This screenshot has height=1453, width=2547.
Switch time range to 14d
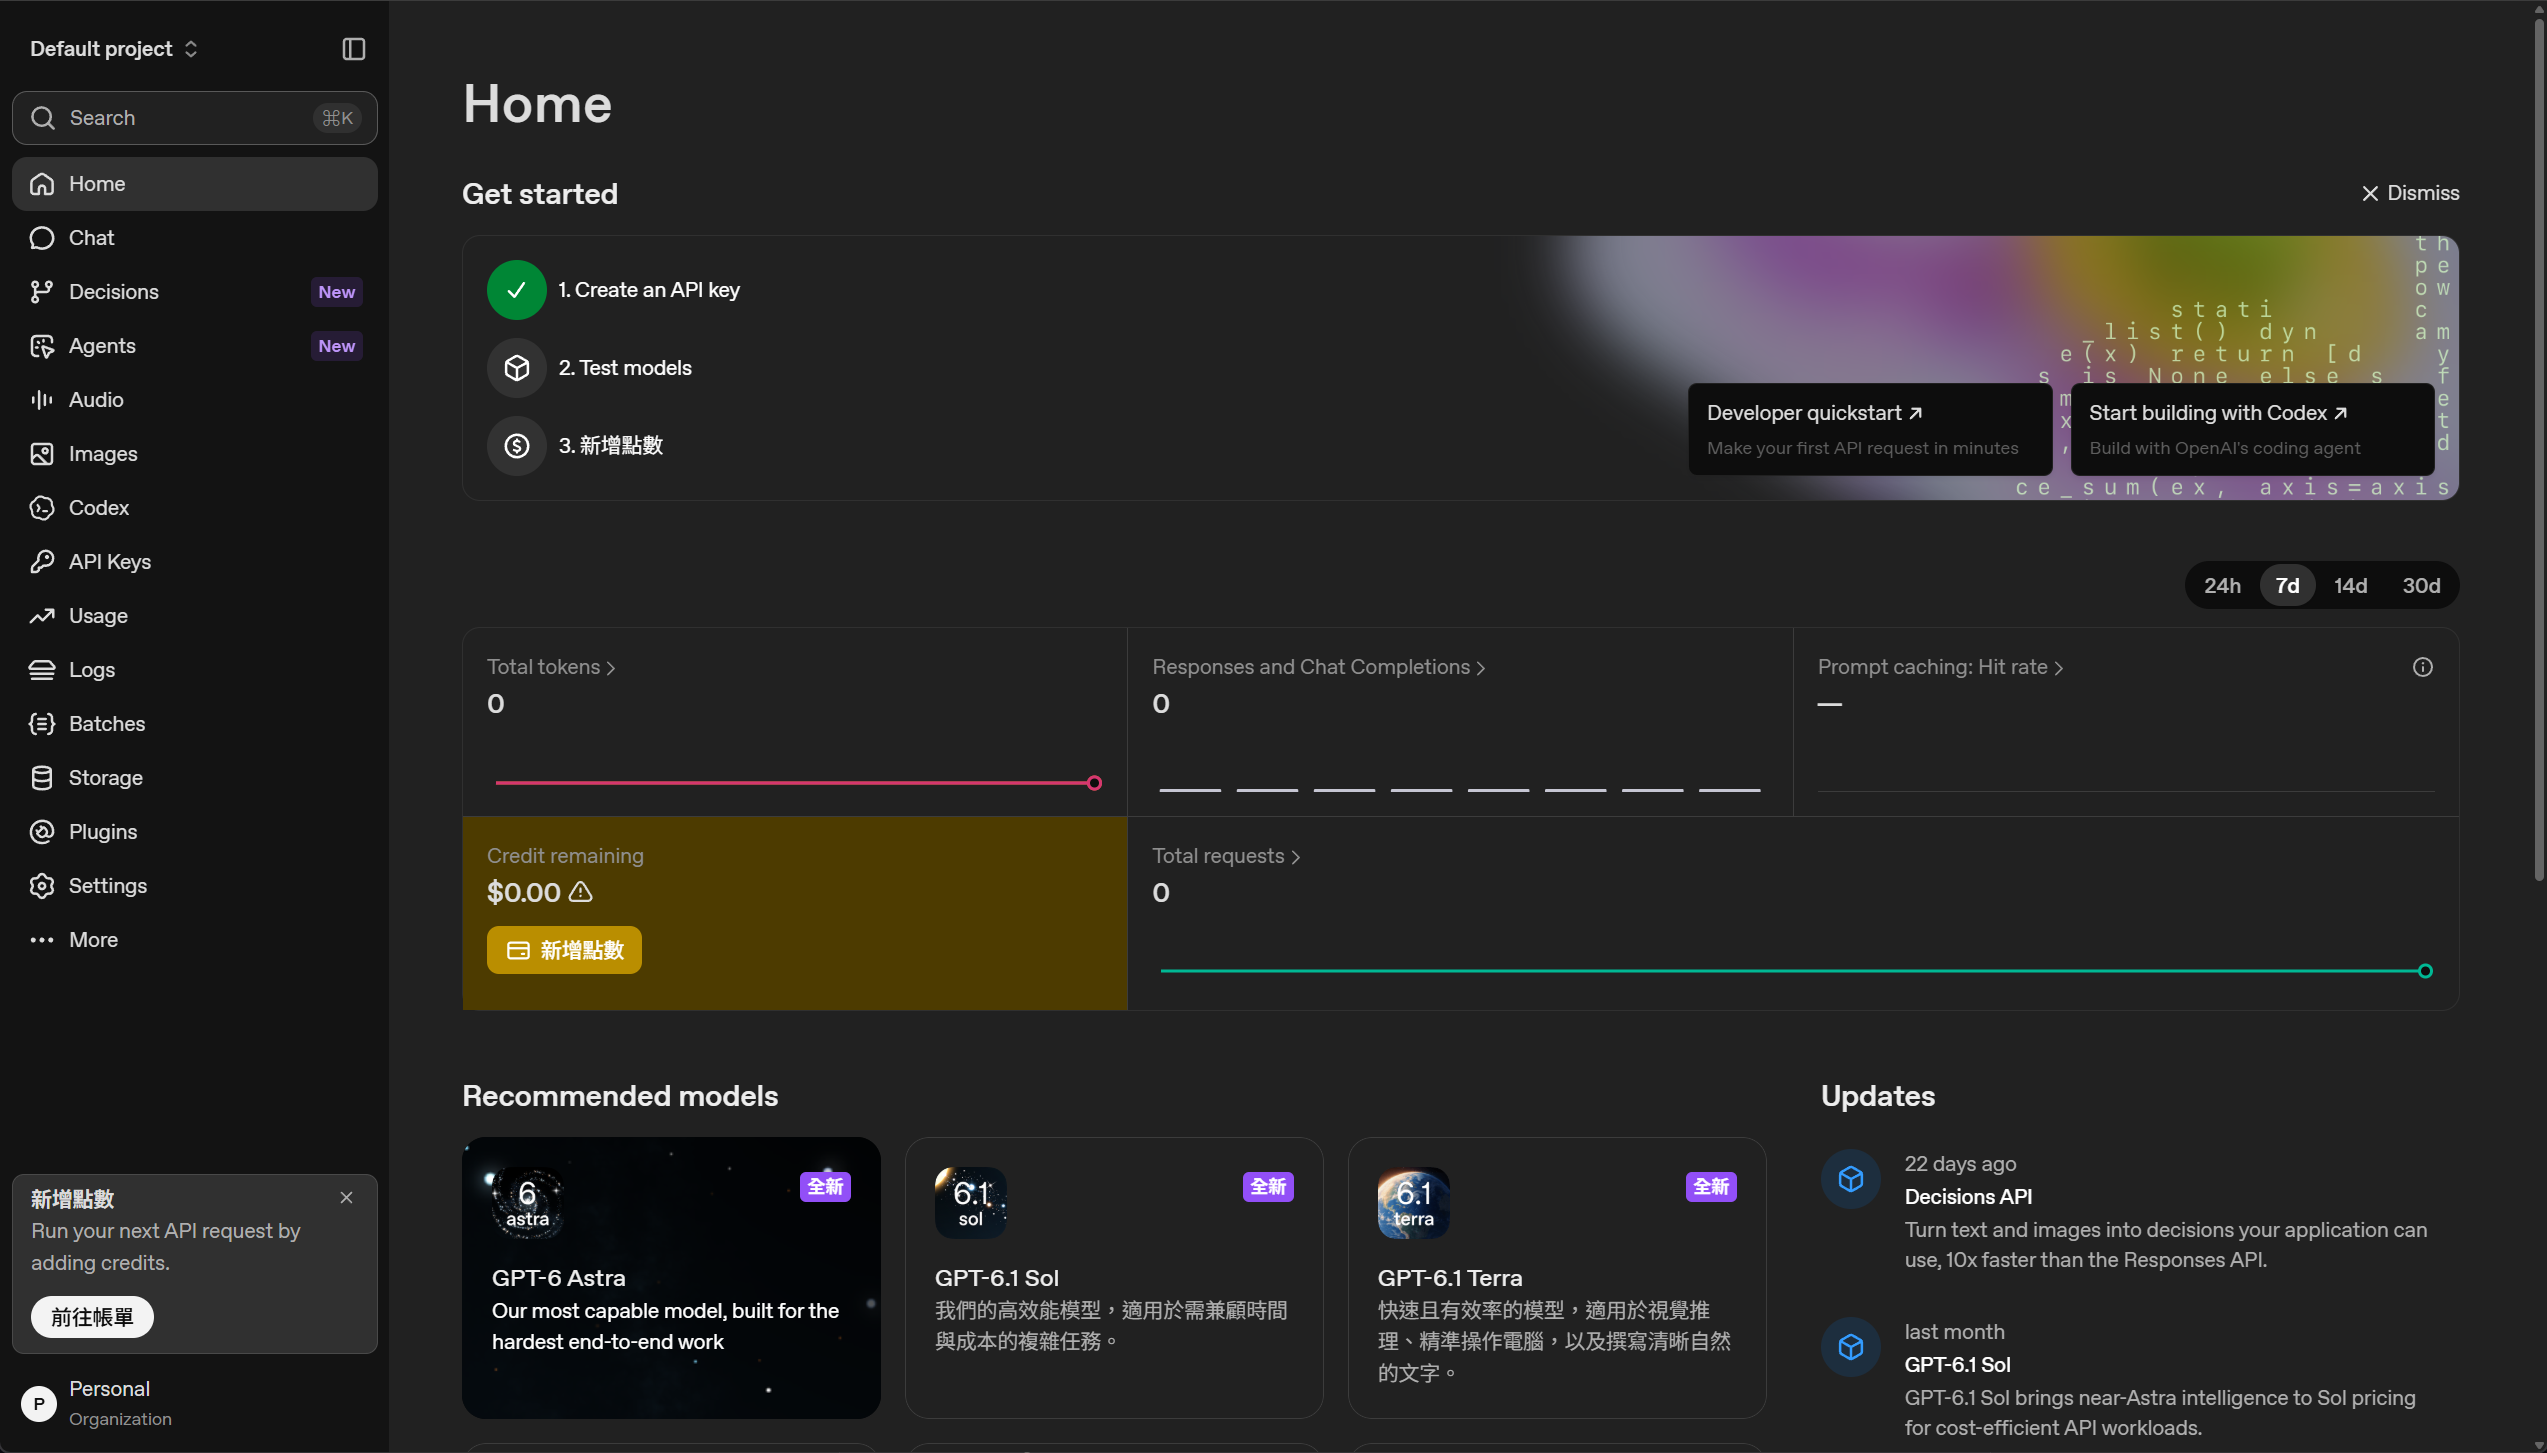2350,586
